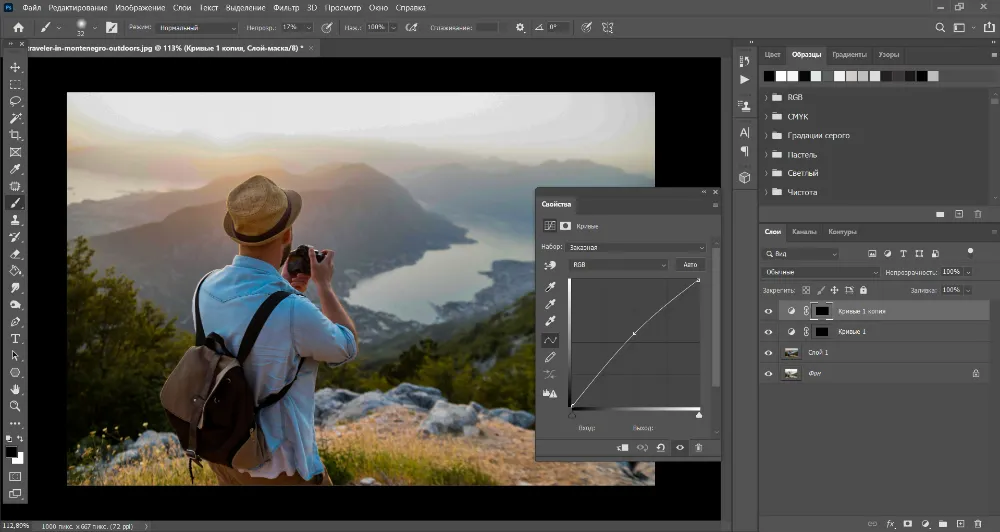The width and height of the screenshot is (1000, 532).
Task: Click the foreground color swatch
Action: click(11, 452)
